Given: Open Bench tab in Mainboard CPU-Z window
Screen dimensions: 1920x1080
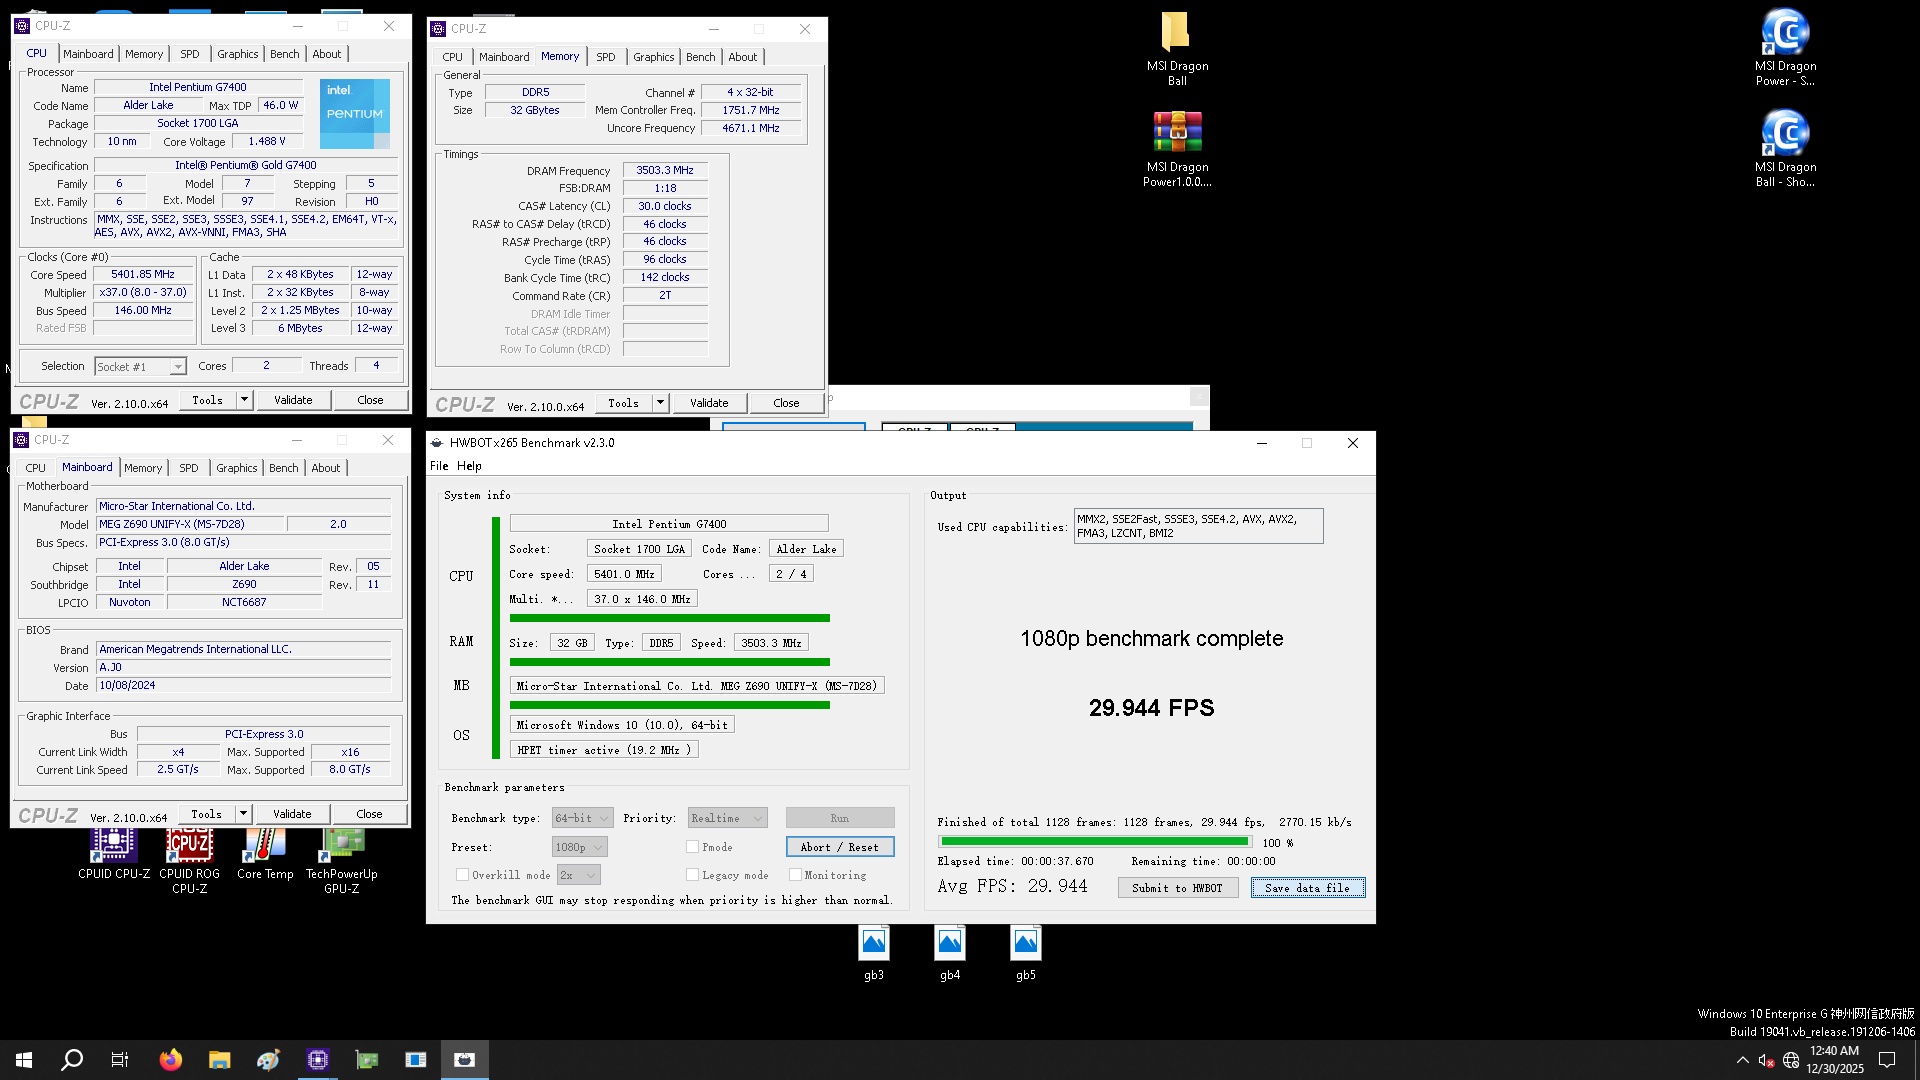Looking at the screenshot, I should click(283, 468).
